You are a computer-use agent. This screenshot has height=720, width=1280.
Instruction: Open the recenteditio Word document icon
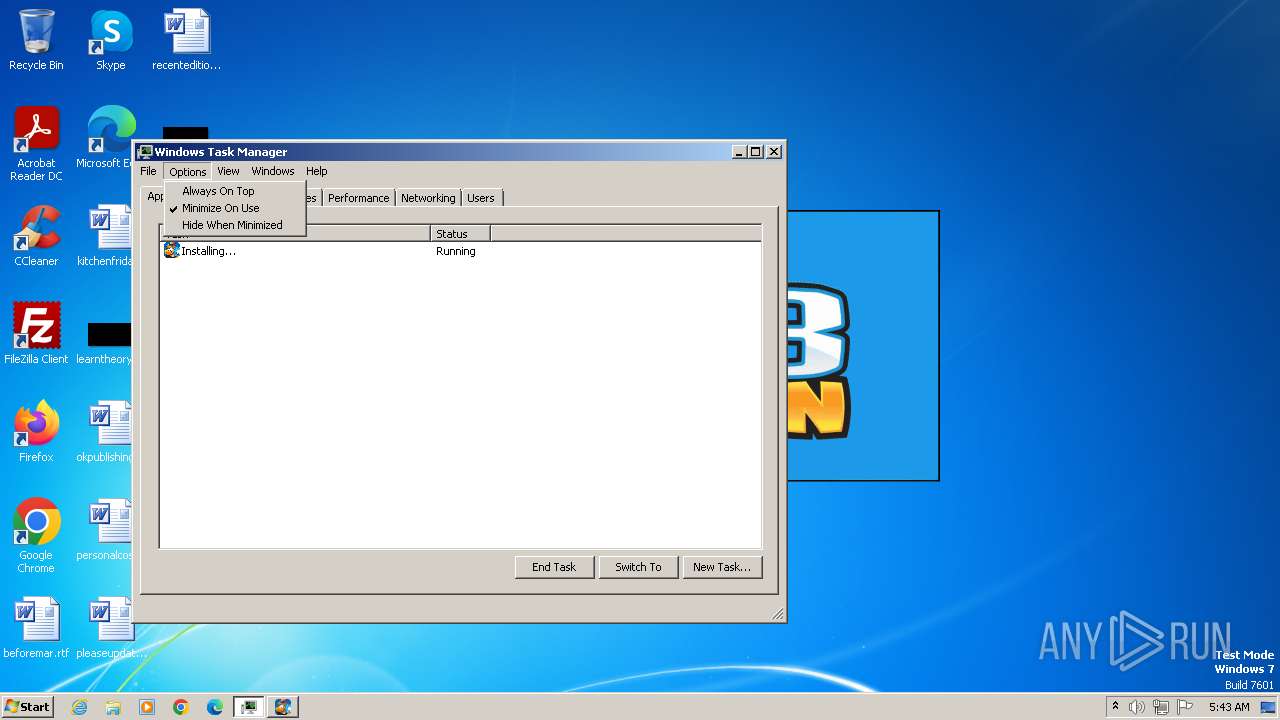(x=186, y=40)
